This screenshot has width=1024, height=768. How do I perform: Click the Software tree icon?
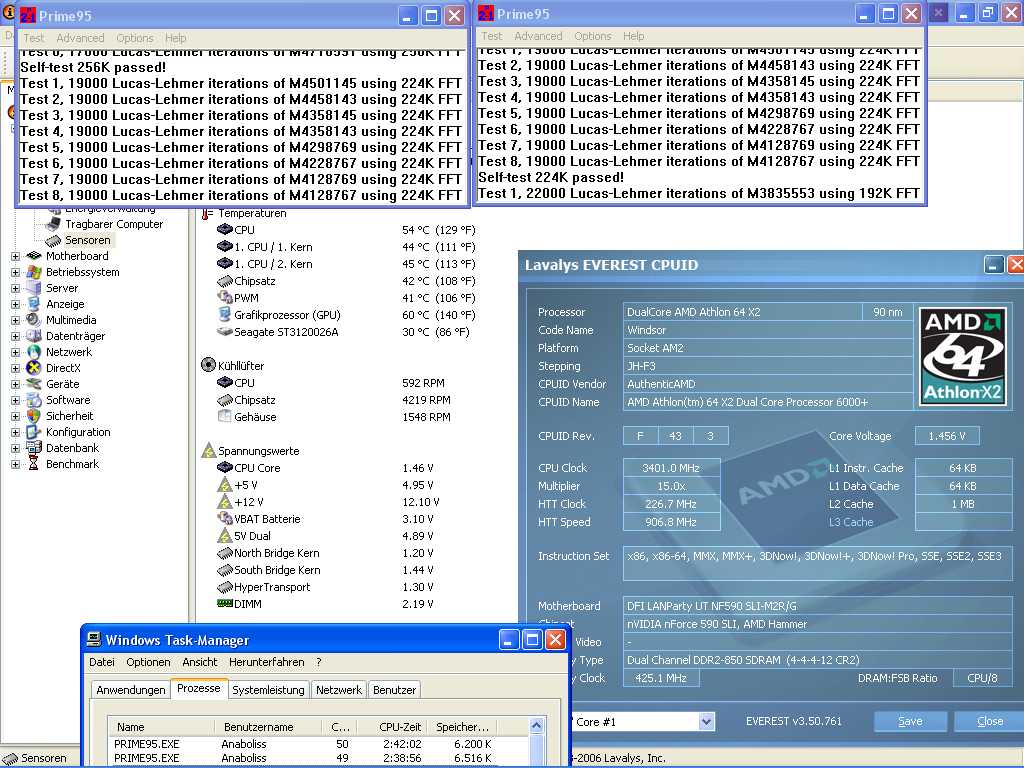pyautogui.click(x=34, y=400)
